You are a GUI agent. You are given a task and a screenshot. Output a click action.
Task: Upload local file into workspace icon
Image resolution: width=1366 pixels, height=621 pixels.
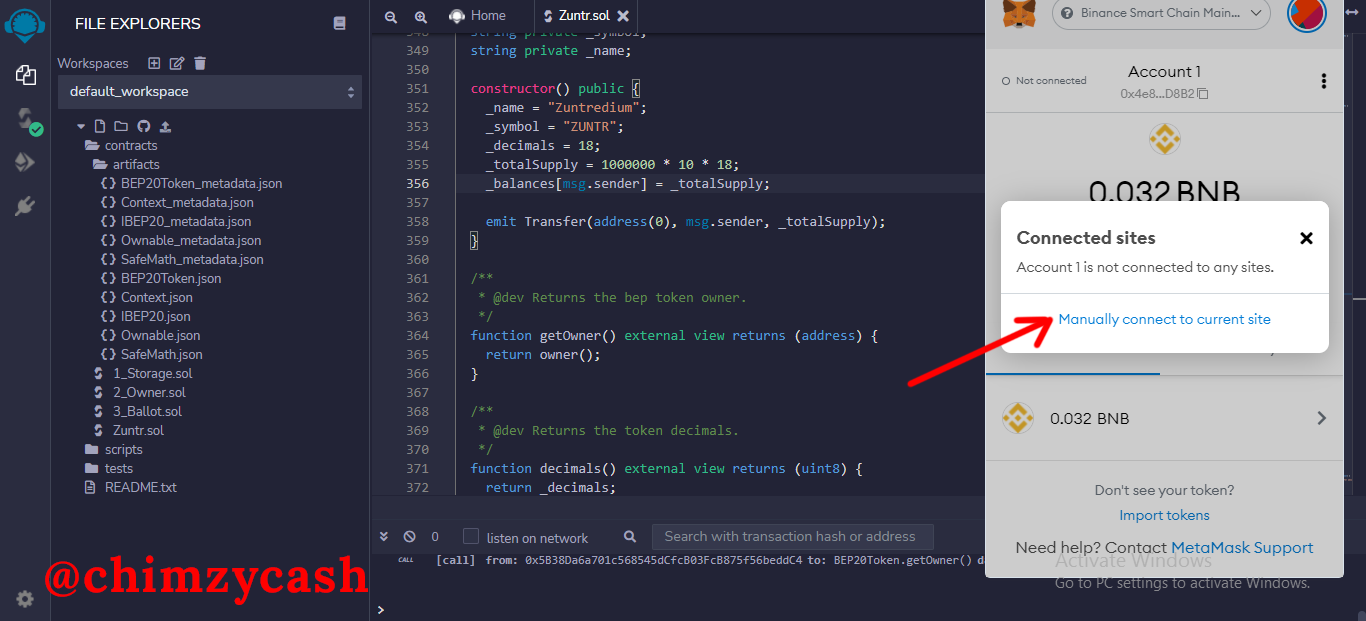point(165,127)
